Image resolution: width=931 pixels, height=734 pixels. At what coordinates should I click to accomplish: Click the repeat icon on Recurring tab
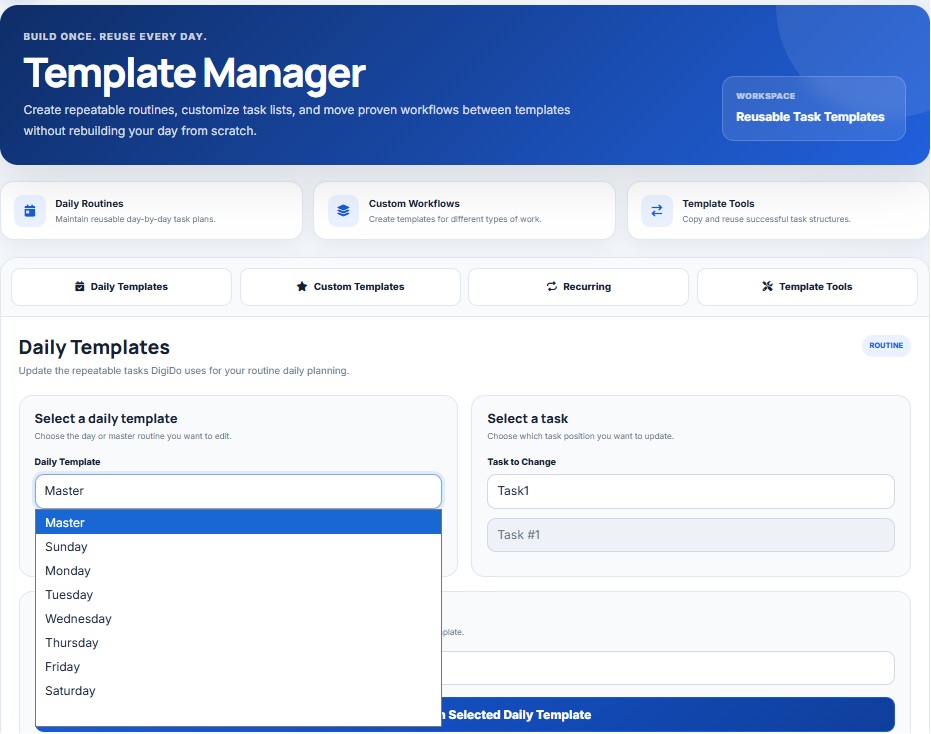point(552,286)
